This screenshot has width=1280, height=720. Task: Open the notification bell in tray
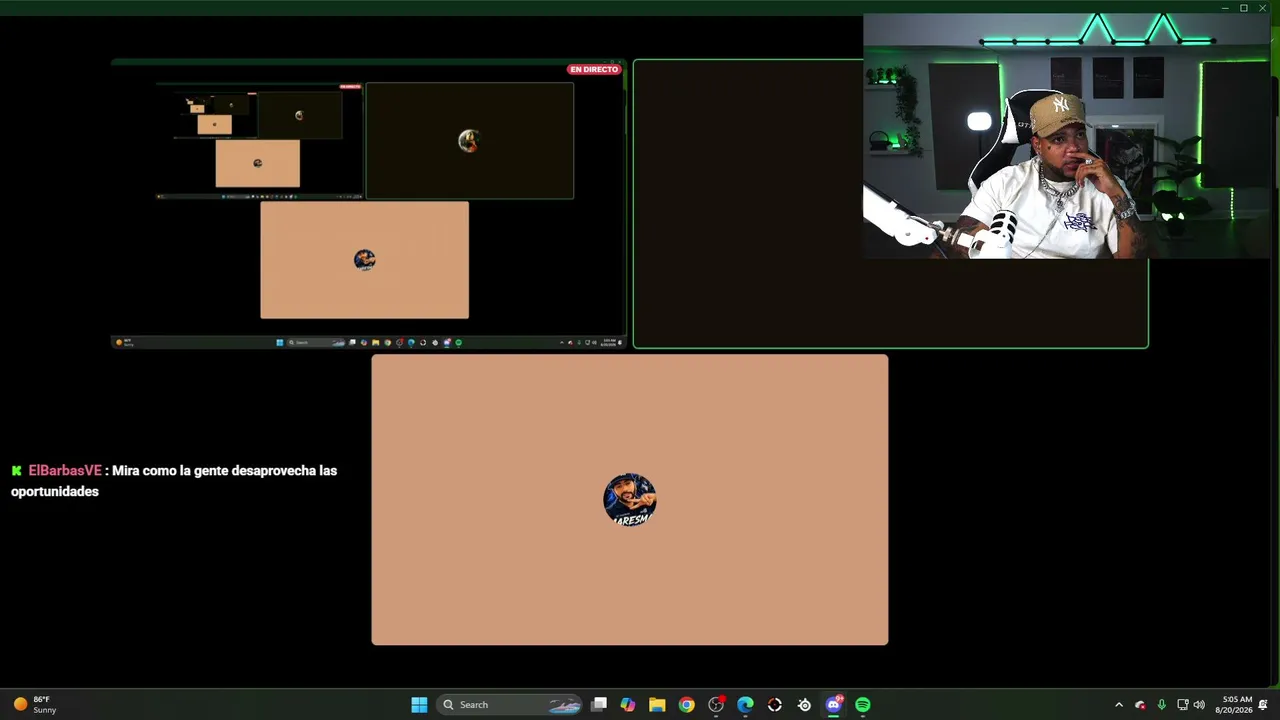tap(1263, 705)
